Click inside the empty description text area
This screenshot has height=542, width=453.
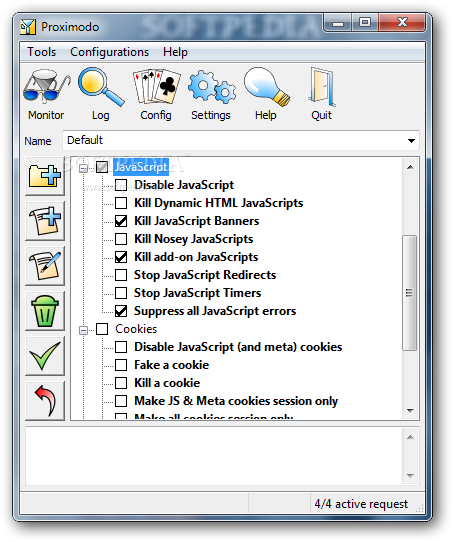coord(214,456)
